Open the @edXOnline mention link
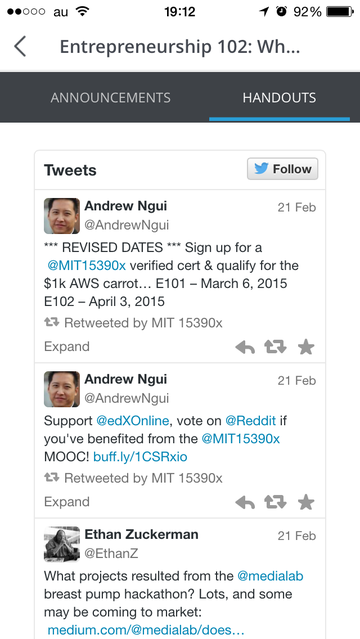 [132, 421]
